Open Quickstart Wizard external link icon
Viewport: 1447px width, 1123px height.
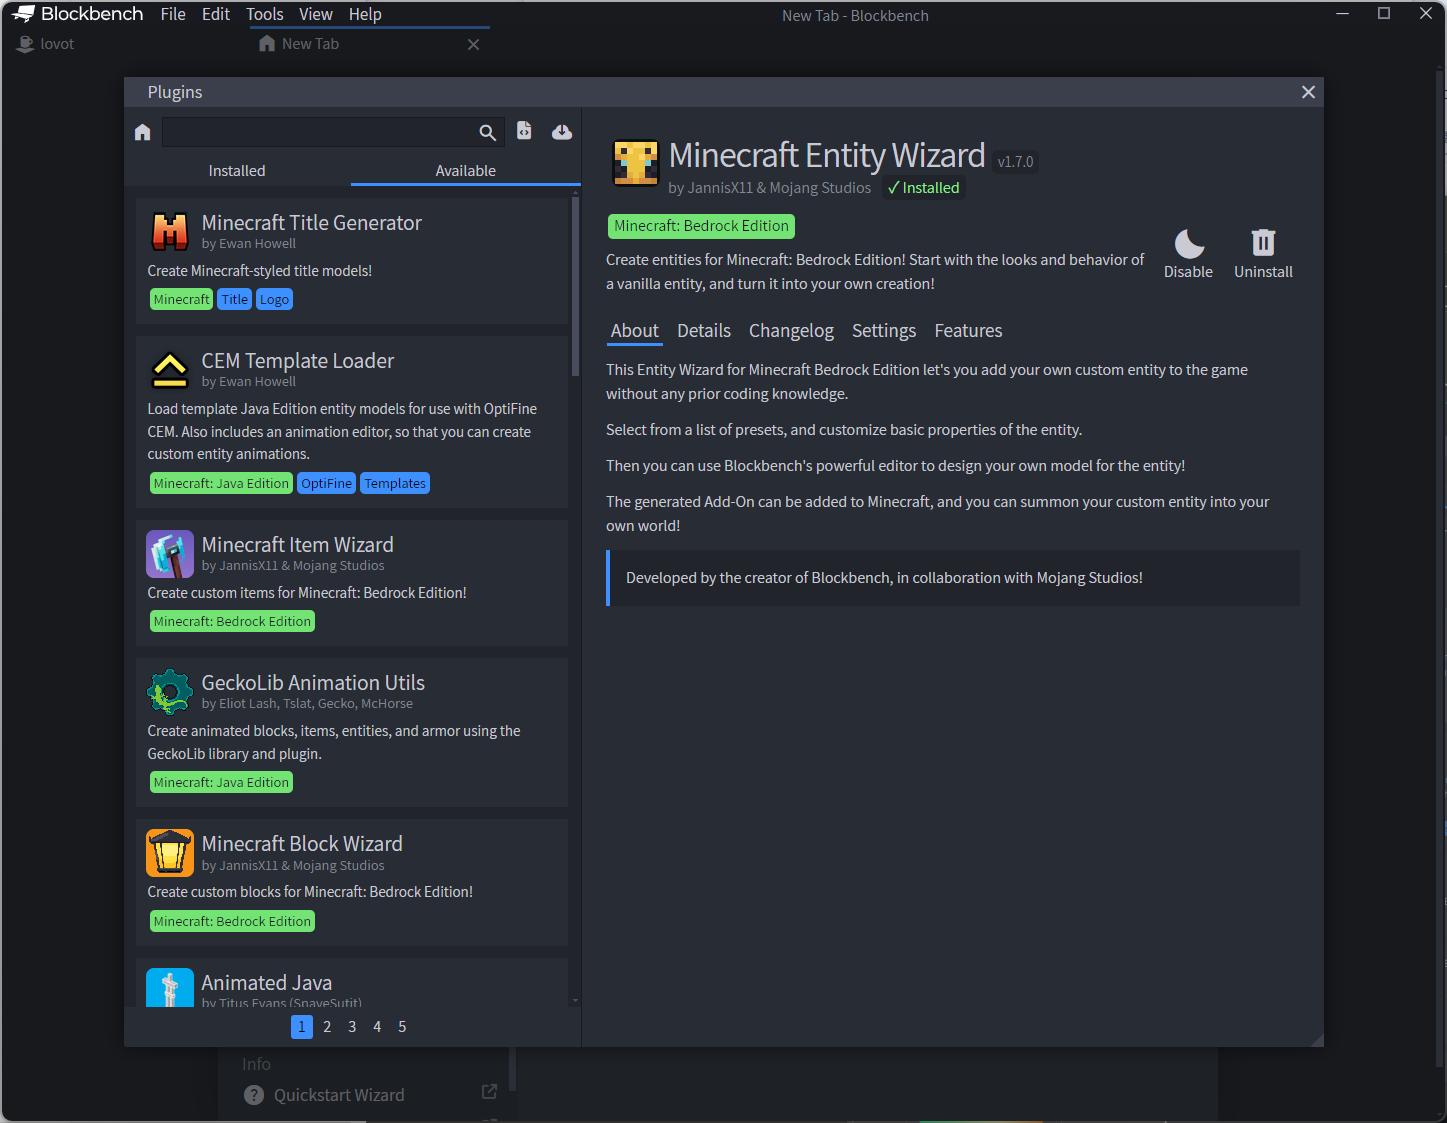tap(489, 1092)
